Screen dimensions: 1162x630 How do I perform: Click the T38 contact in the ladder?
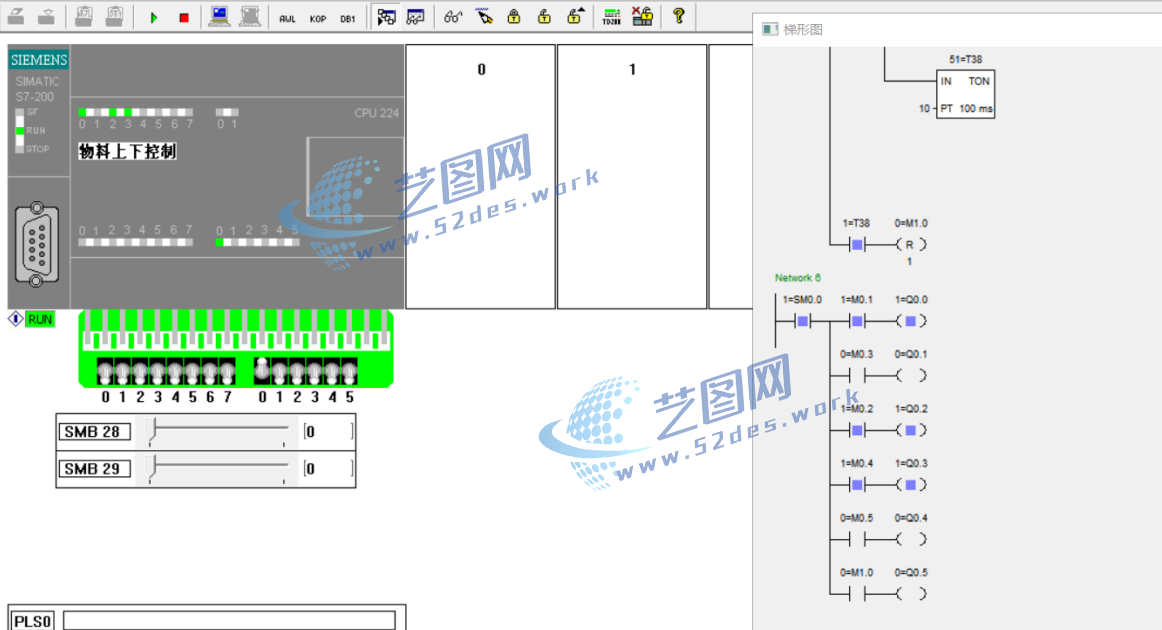(x=857, y=245)
